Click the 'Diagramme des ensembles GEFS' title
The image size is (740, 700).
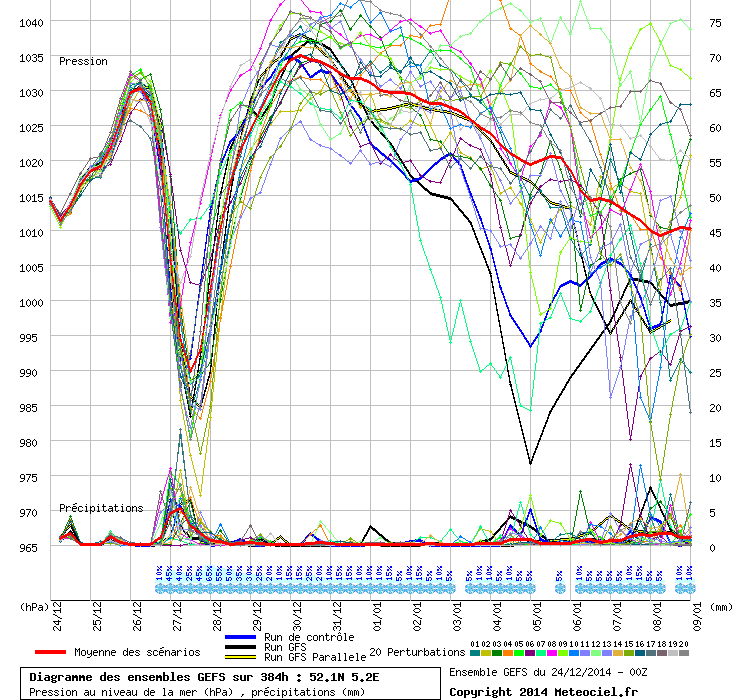(x=129, y=677)
